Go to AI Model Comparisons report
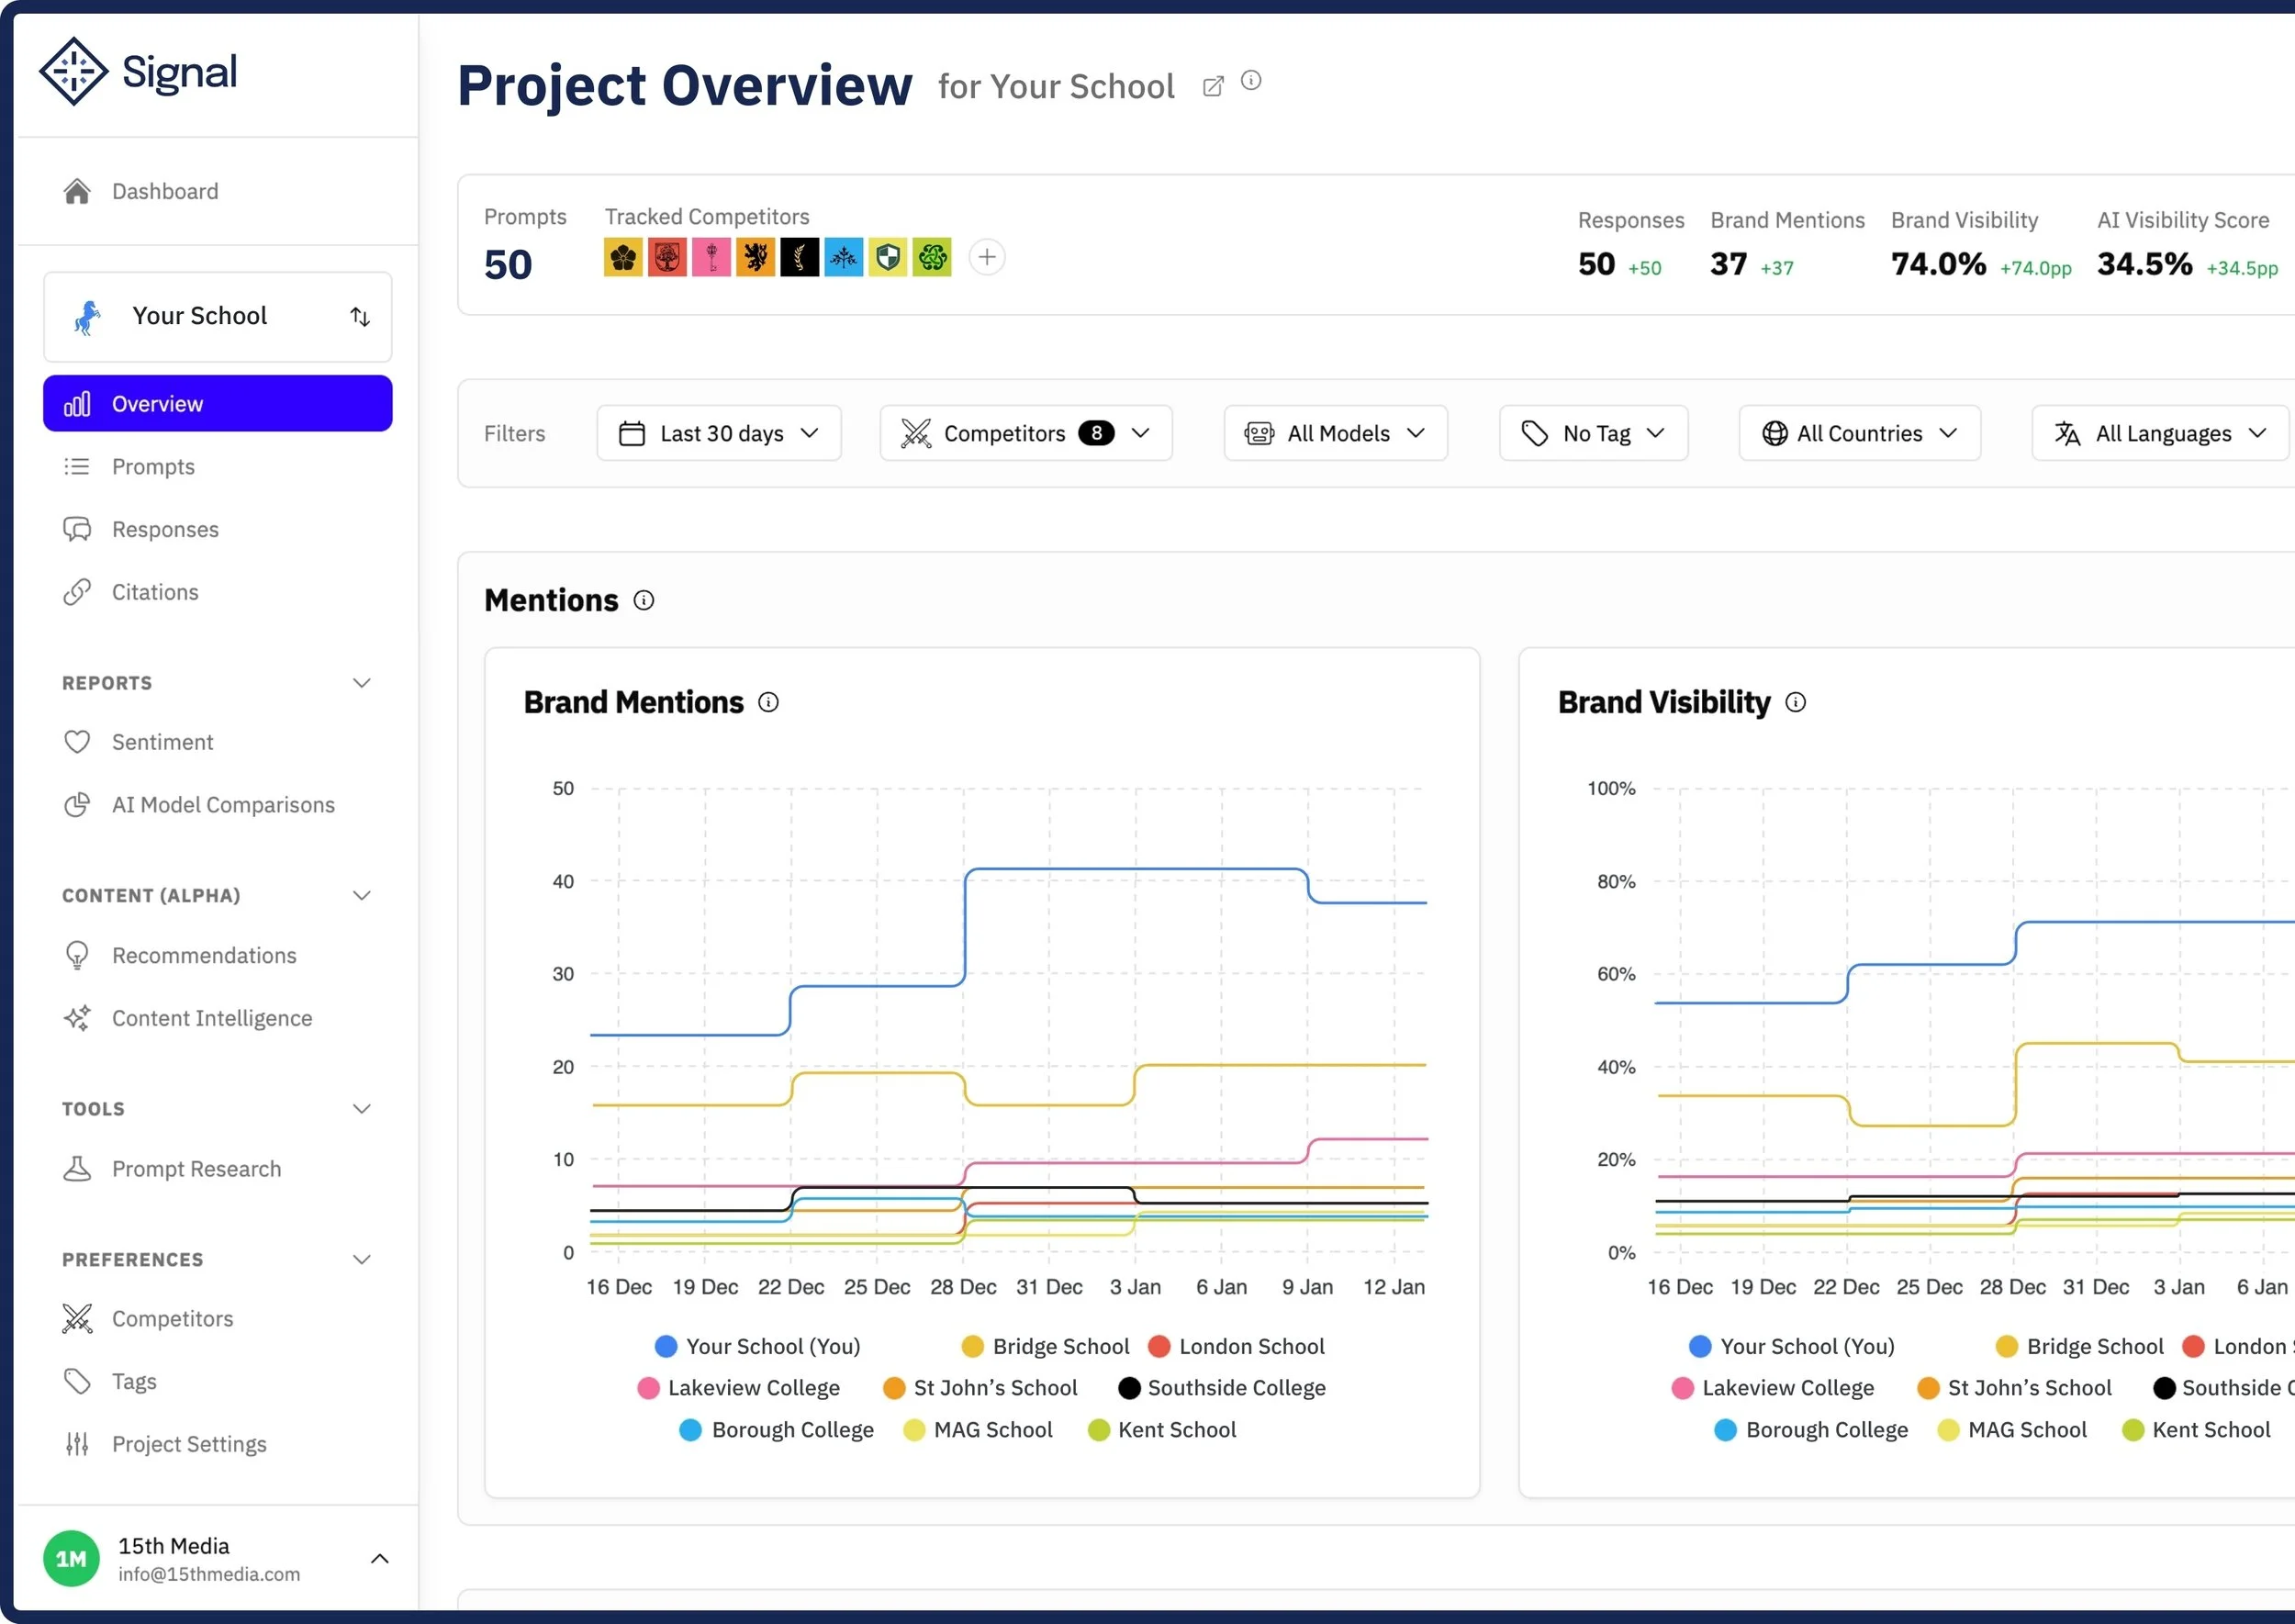This screenshot has width=2295, height=1624. coord(223,805)
